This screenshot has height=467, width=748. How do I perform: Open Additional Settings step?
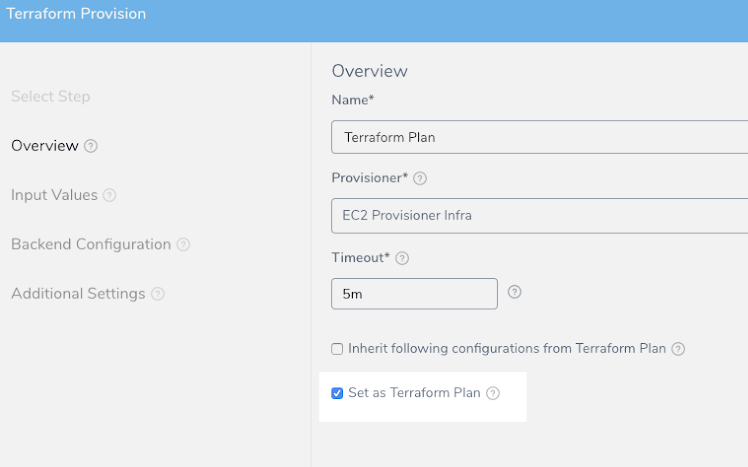(x=78, y=293)
